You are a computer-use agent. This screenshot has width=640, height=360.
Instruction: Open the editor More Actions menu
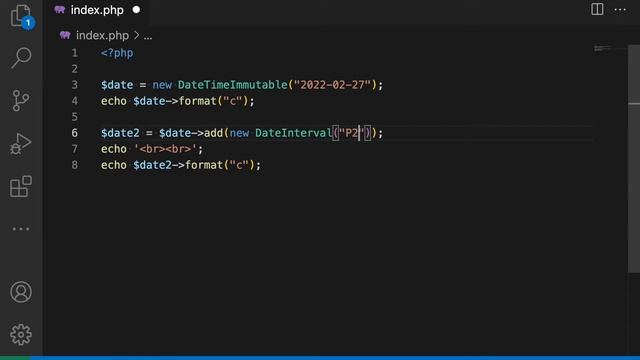(x=620, y=10)
